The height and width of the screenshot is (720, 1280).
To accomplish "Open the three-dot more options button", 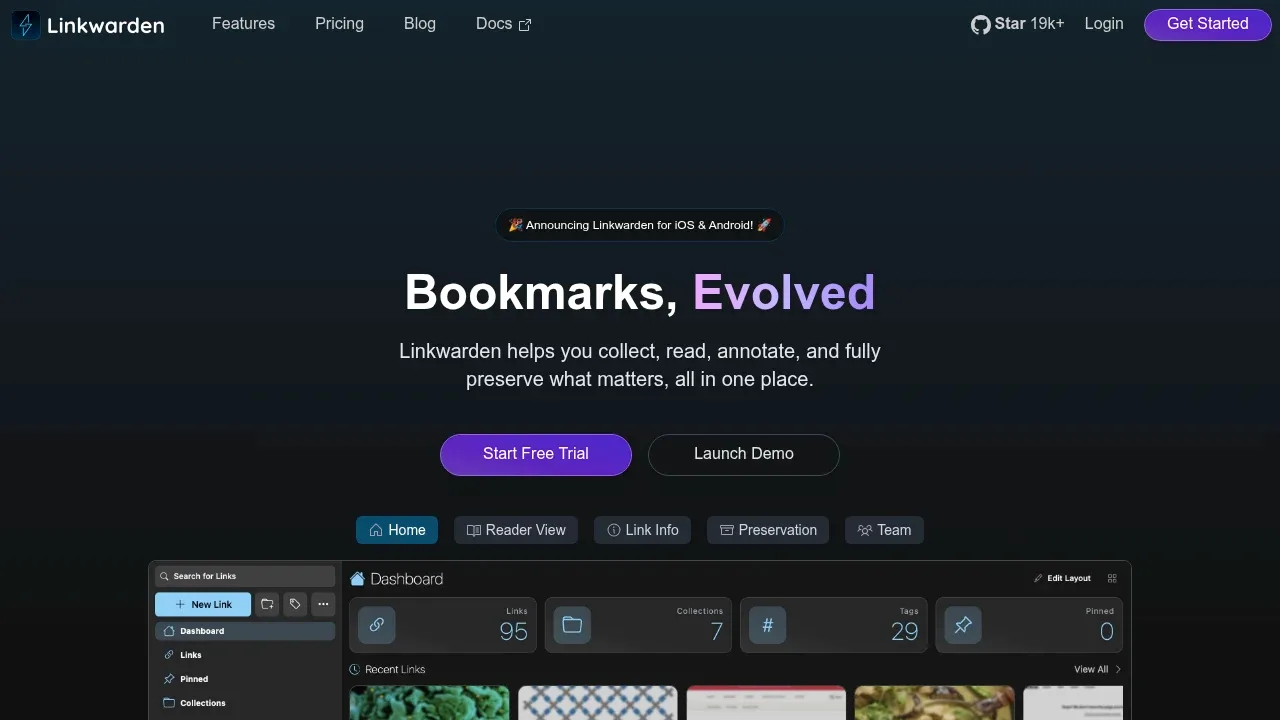I will (323, 604).
